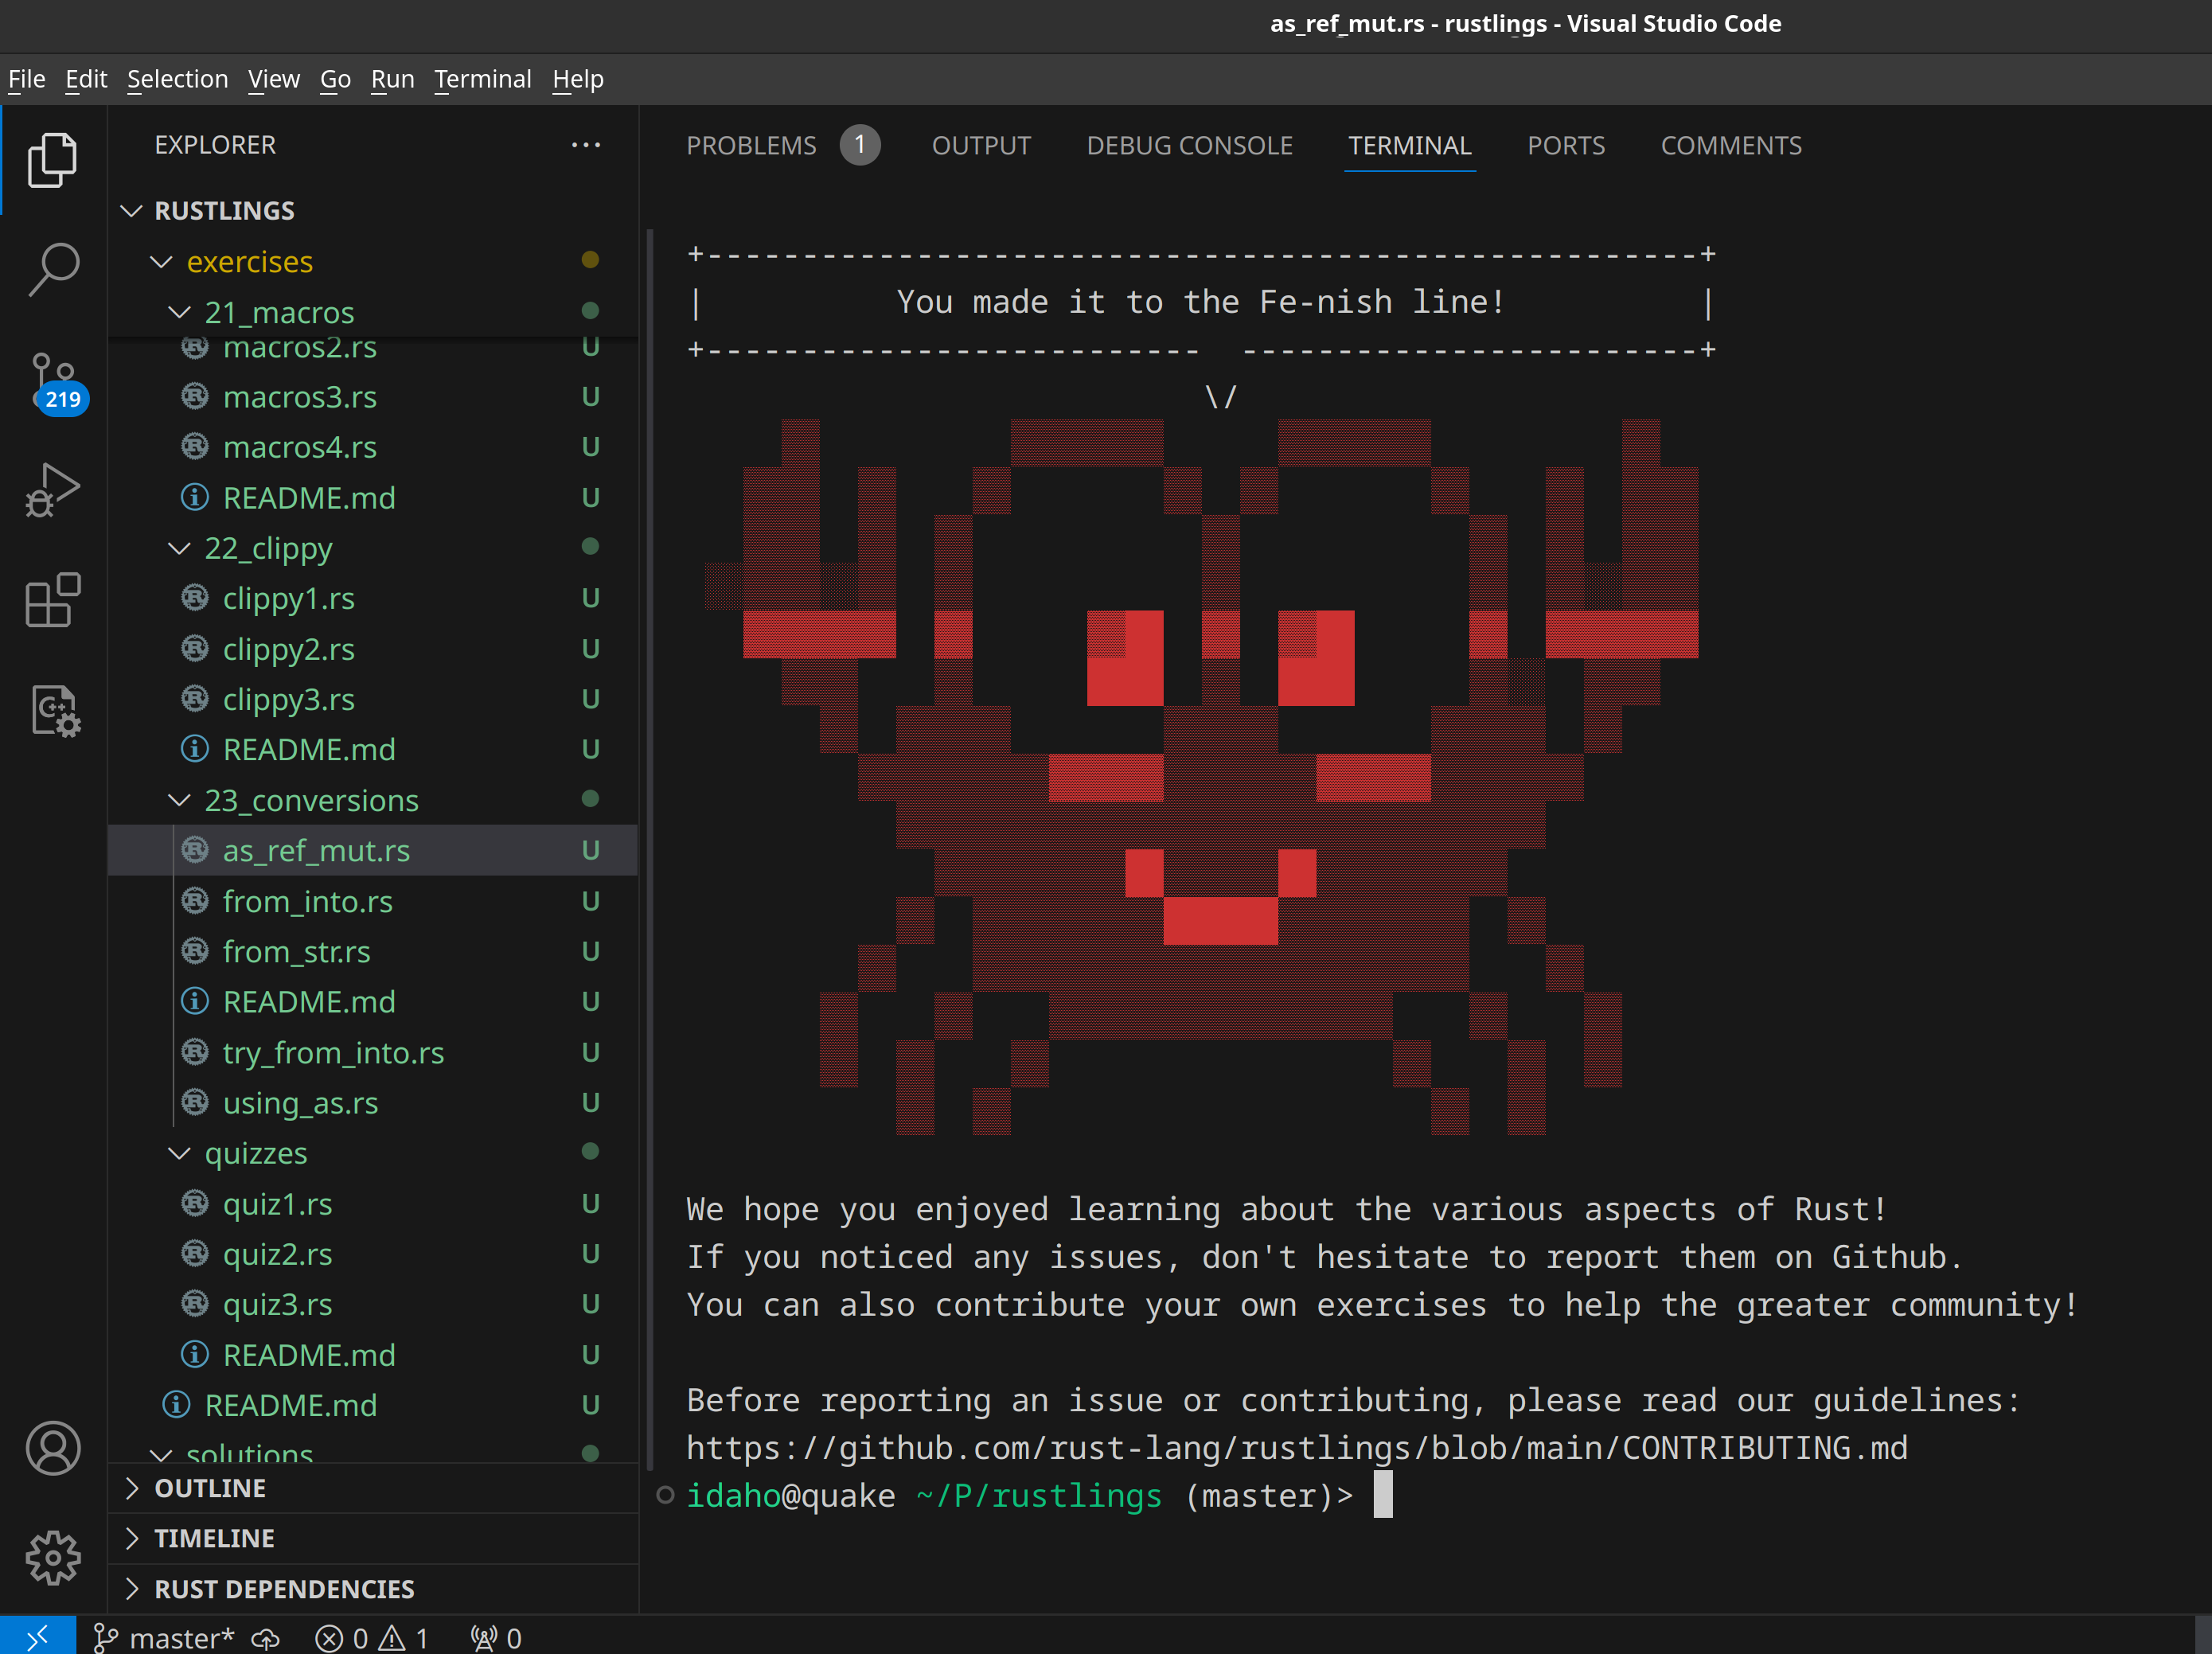Open as_ref_mut.rs file
Image resolution: width=2212 pixels, height=1654 pixels.
[x=372, y=850]
